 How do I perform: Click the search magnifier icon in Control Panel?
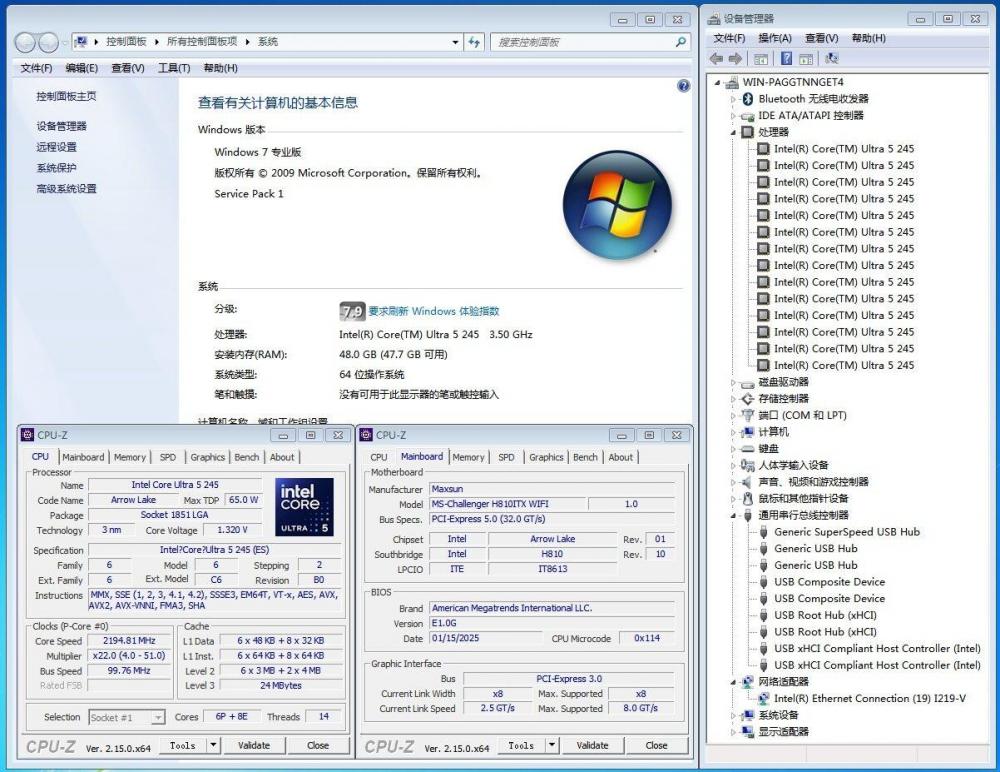pyautogui.click(x=681, y=42)
